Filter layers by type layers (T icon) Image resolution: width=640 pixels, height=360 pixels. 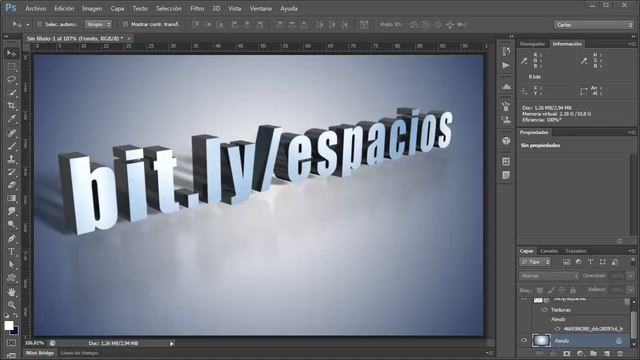click(590, 262)
